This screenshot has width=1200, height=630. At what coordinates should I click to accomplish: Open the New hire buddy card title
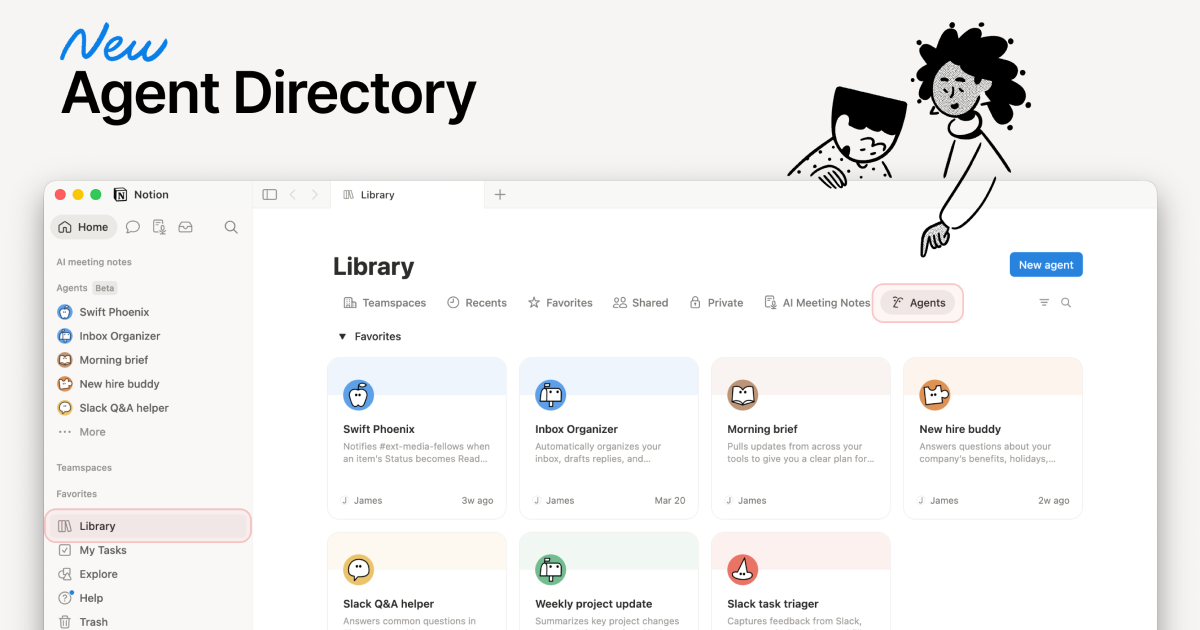pos(960,429)
